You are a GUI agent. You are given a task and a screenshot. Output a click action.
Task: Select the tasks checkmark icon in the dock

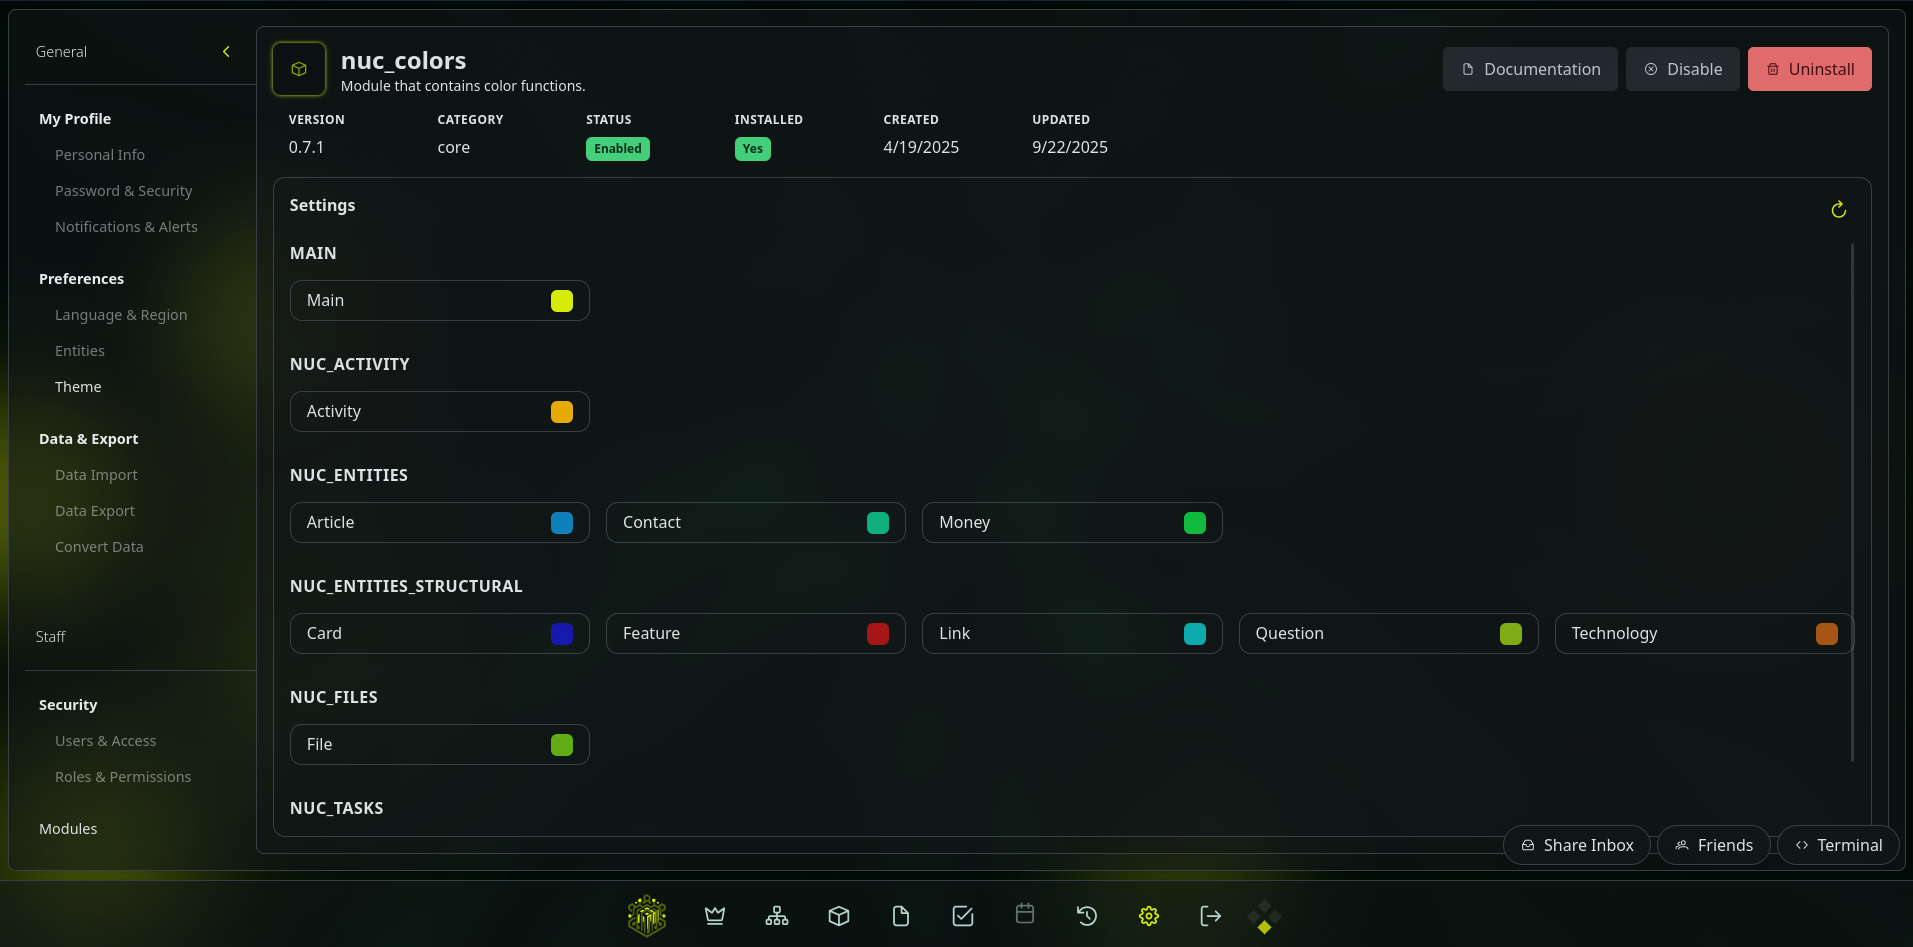coord(962,915)
